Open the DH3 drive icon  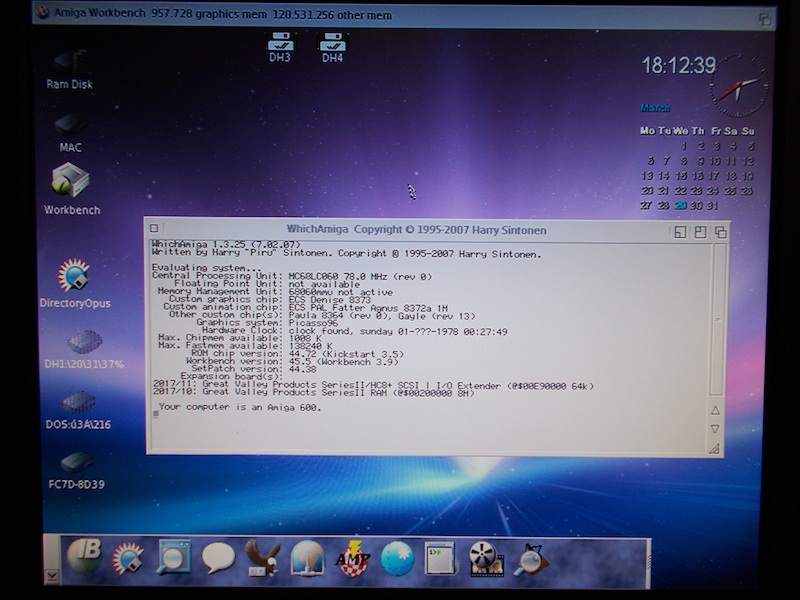[280, 44]
